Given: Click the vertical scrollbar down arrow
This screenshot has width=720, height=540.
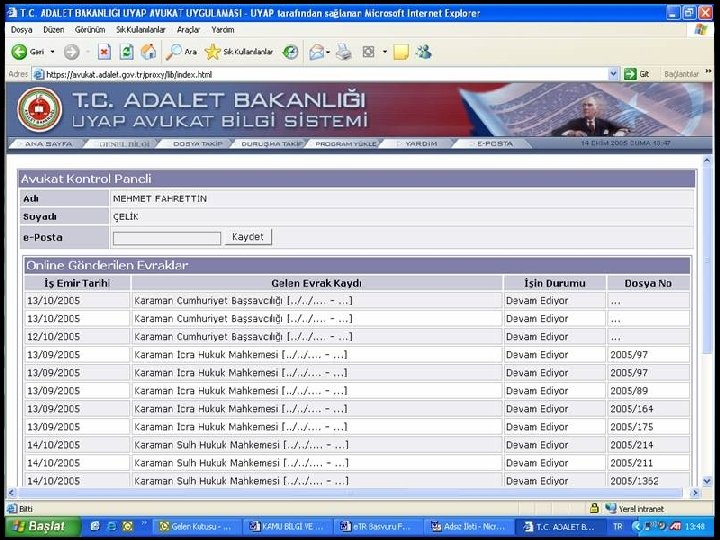Looking at the screenshot, I should pyautogui.click(x=707, y=481).
